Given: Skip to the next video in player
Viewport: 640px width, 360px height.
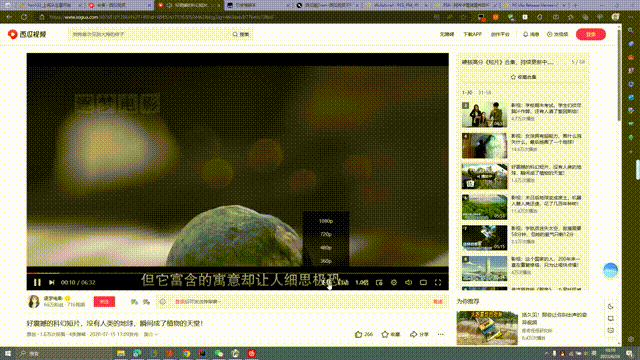Looking at the screenshot, I should coord(51,282).
